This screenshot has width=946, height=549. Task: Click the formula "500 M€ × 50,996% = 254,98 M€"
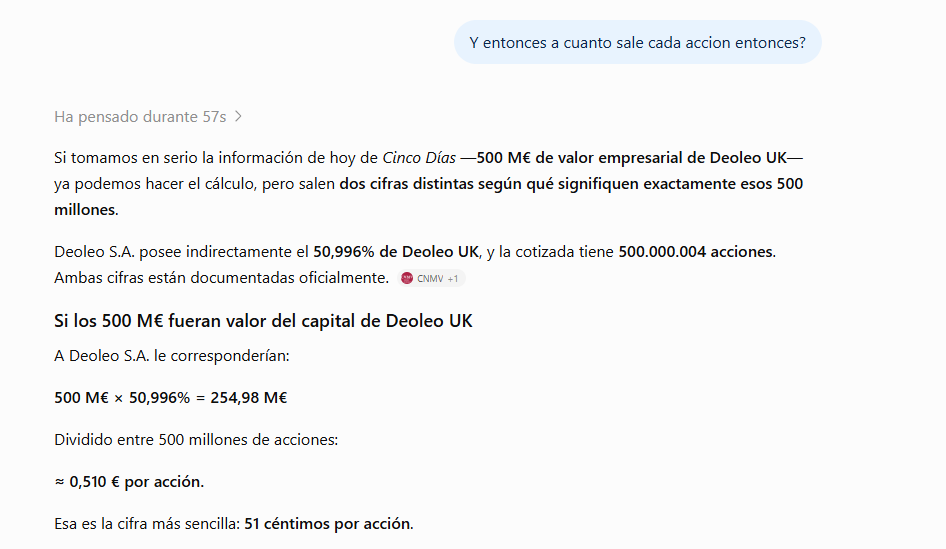pos(171,398)
